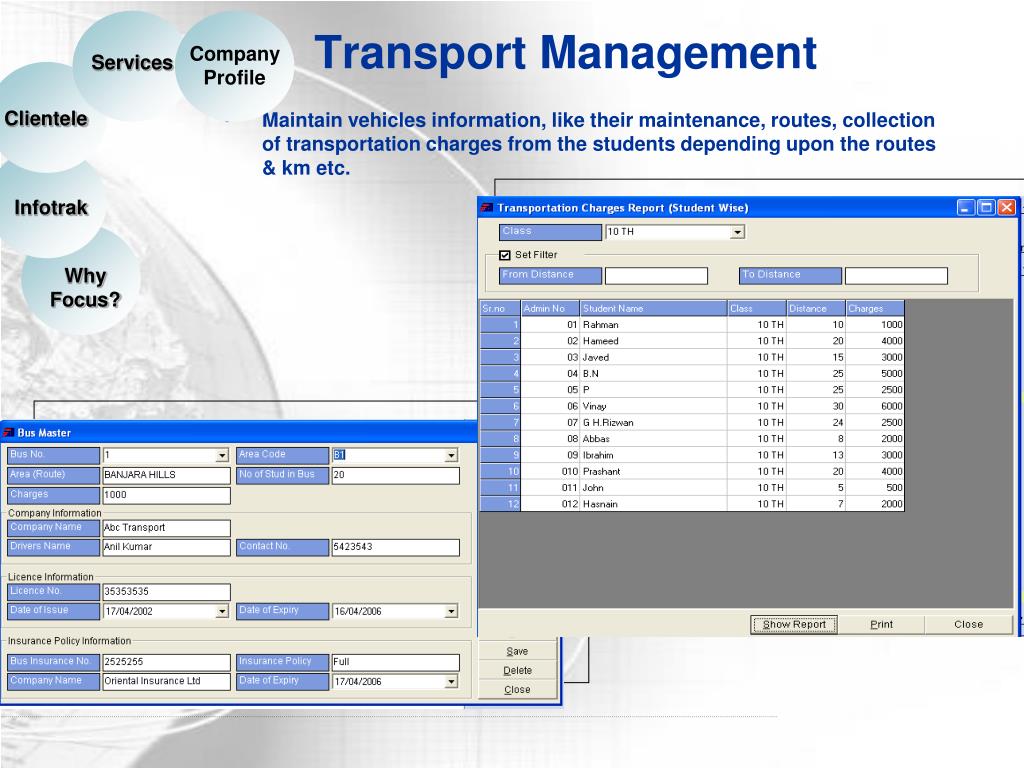Click the student name Hameed
This screenshot has height=768, width=1024.
(601, 341)
